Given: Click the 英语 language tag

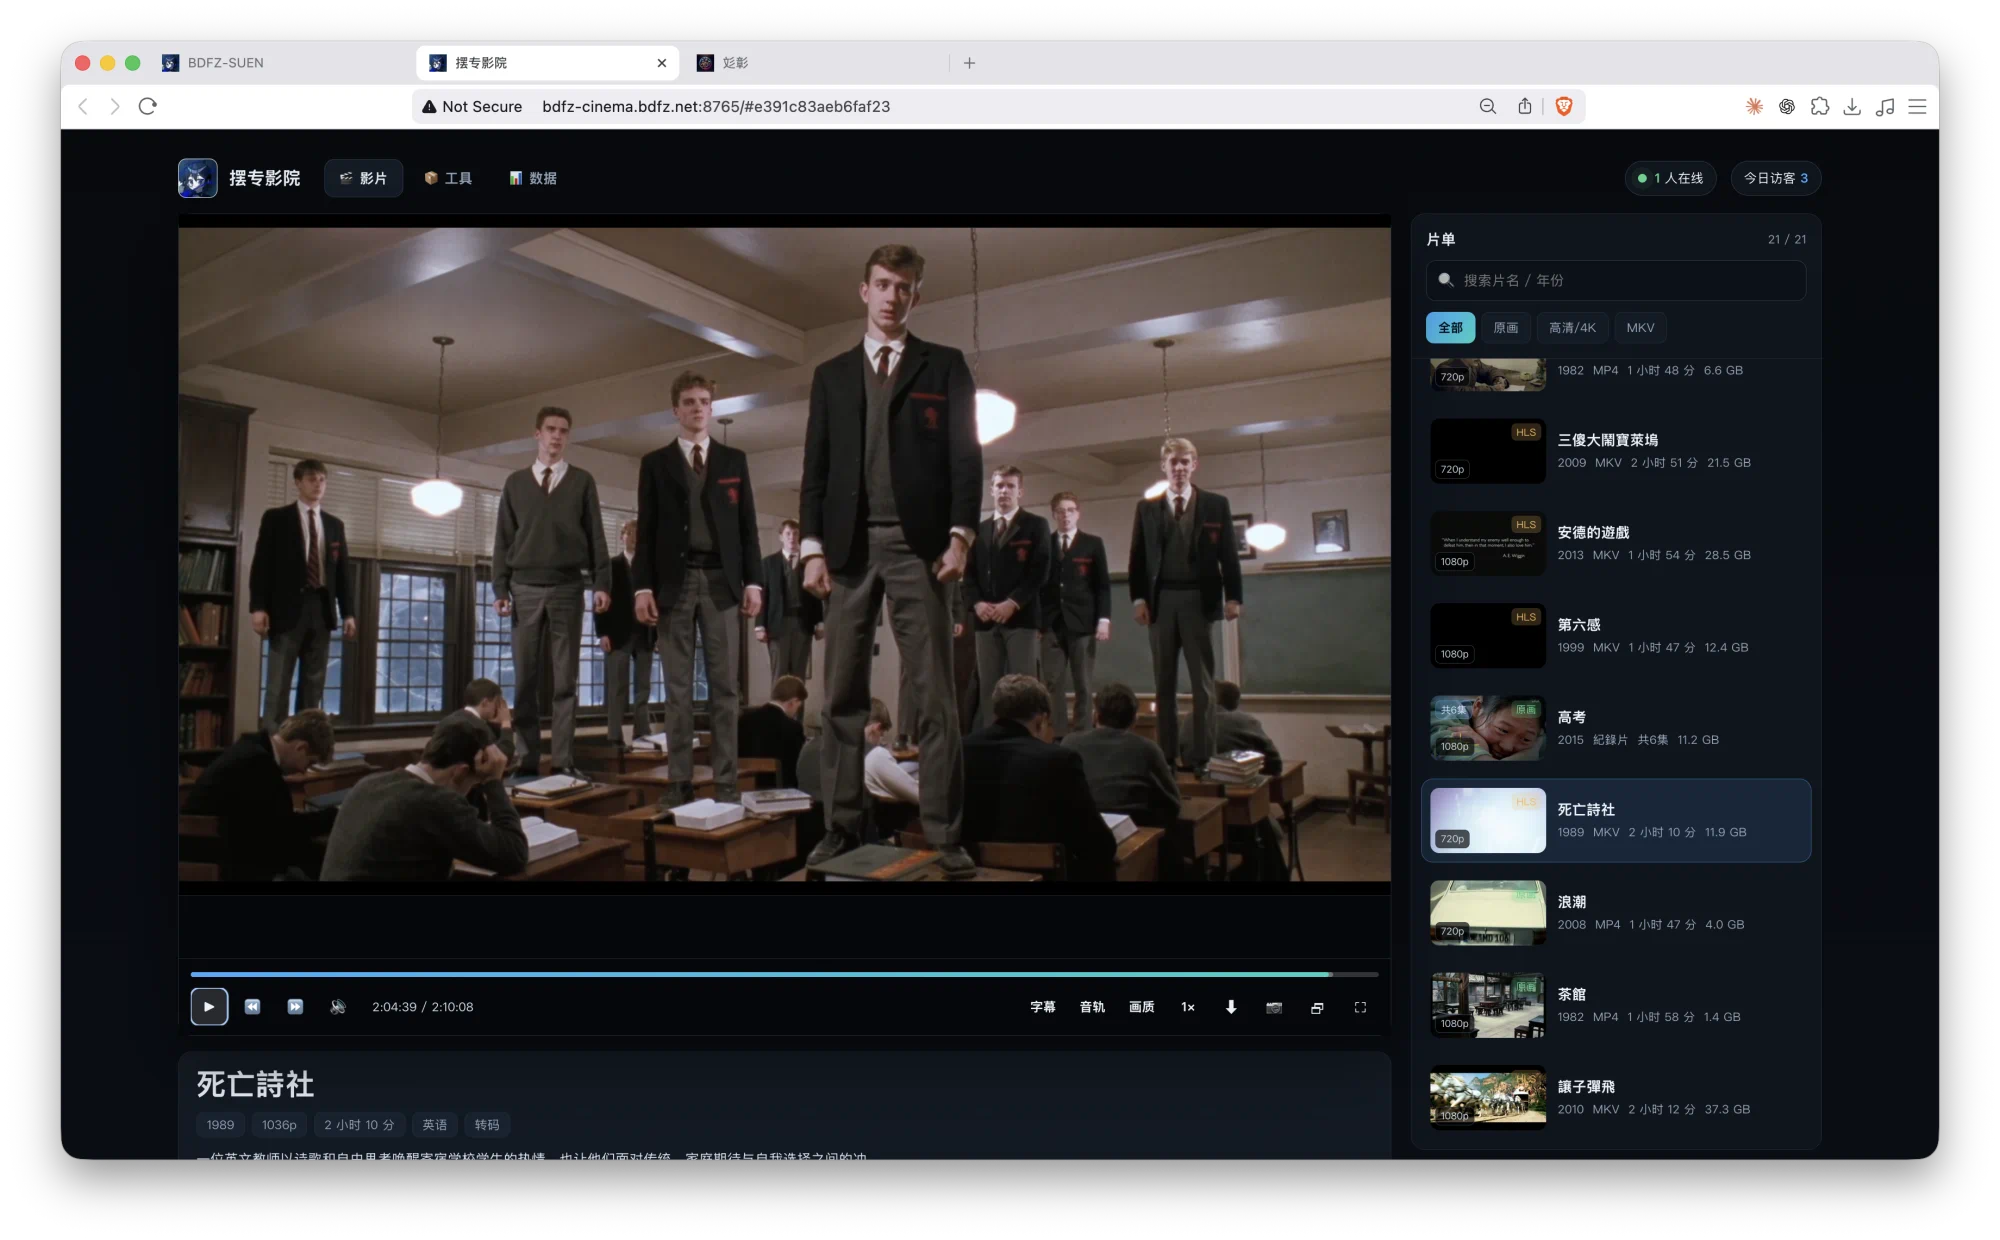Looking at the screenshot, I should coord(435,1125).
